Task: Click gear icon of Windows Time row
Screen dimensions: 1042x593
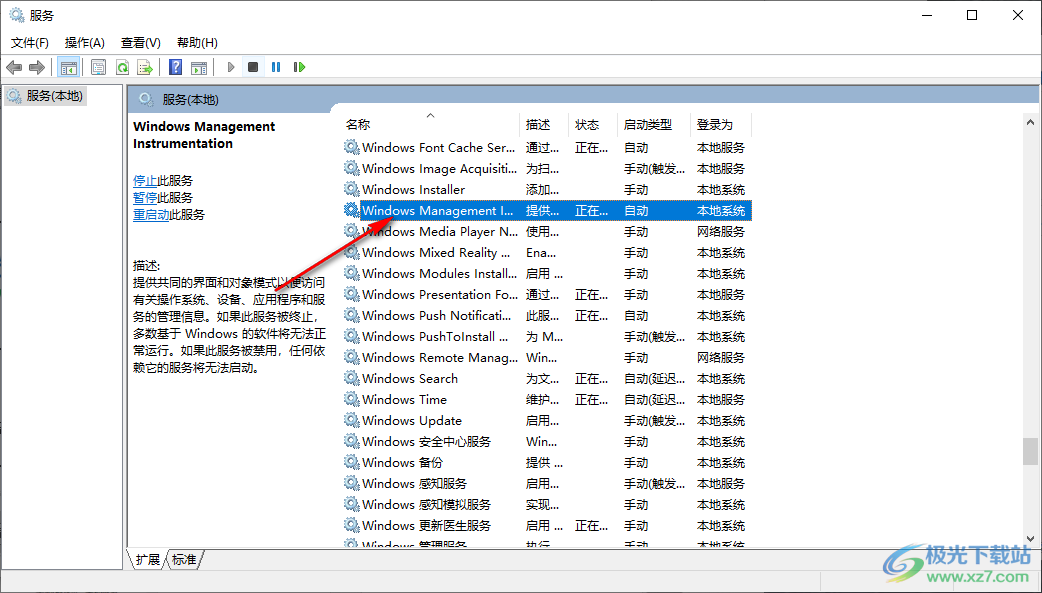Action: [x=352, y=400]
